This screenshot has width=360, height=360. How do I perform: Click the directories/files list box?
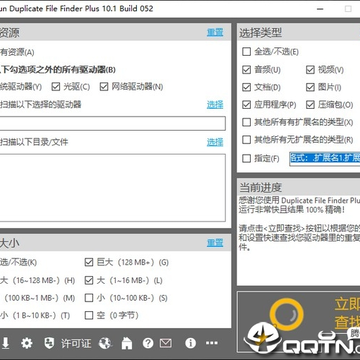pyautogui.click(x=113, y=188)
